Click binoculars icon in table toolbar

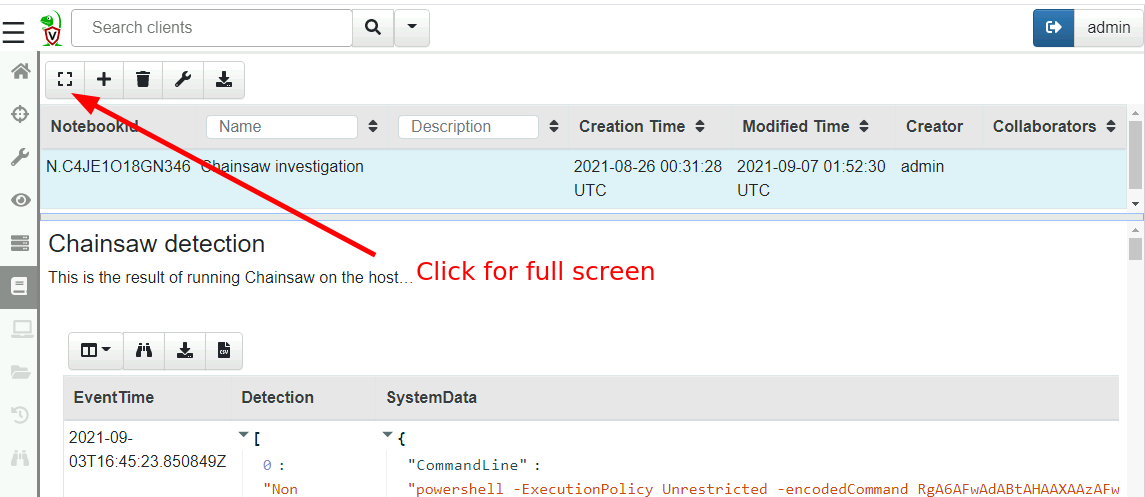[144, 351]
